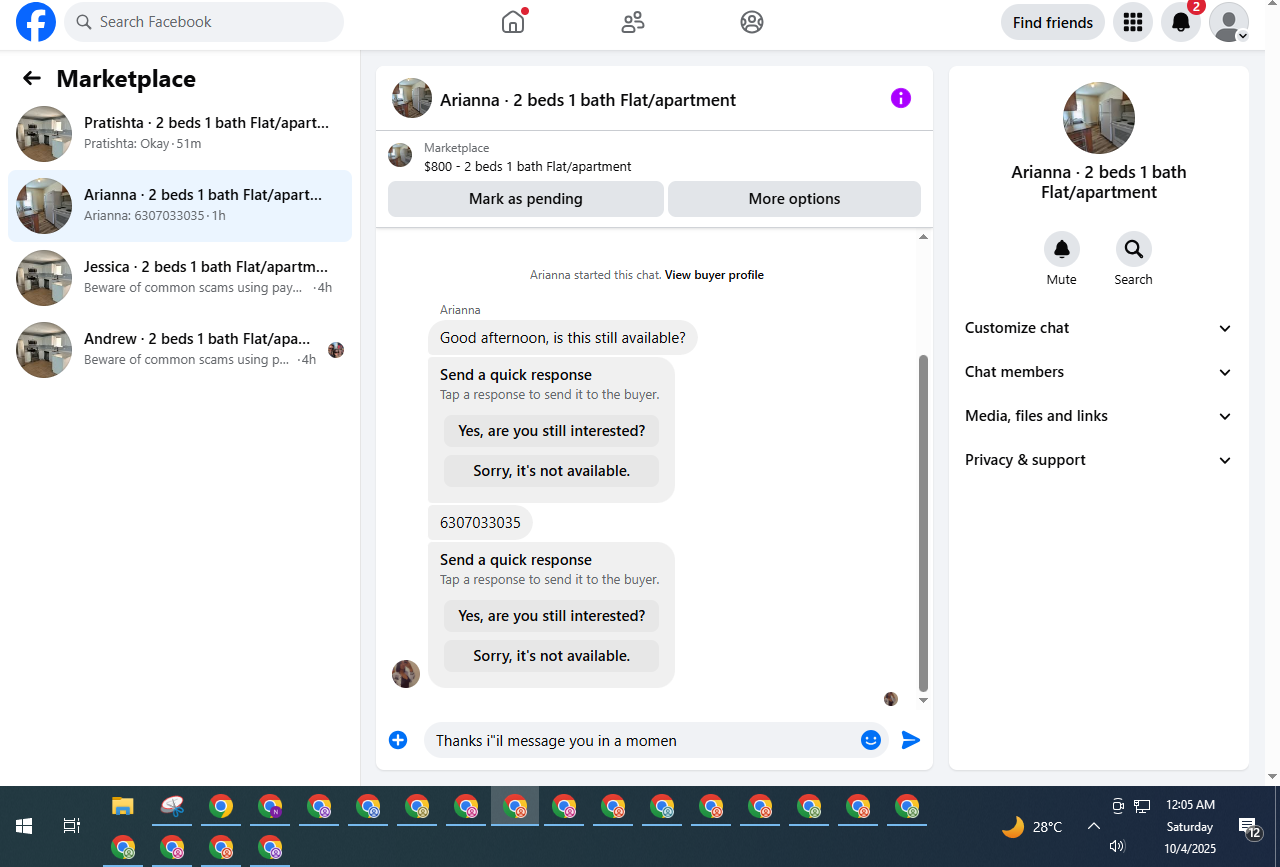Expand Media, files and links section

click(x=1099, y=416)
